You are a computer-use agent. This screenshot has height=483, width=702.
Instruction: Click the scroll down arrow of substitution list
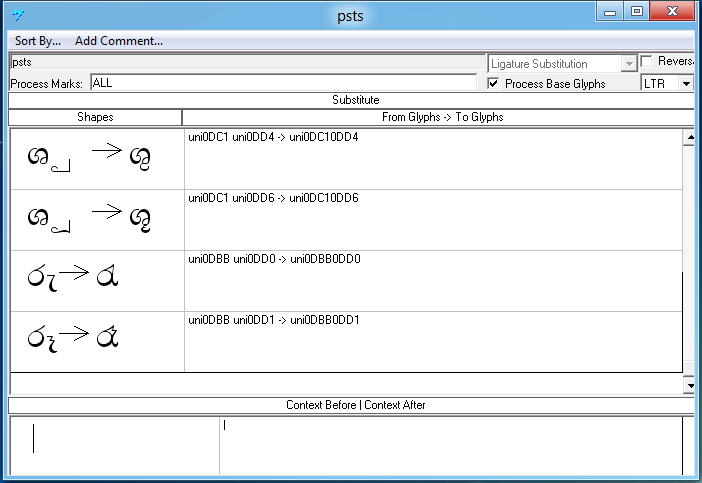tap(689, 385)
